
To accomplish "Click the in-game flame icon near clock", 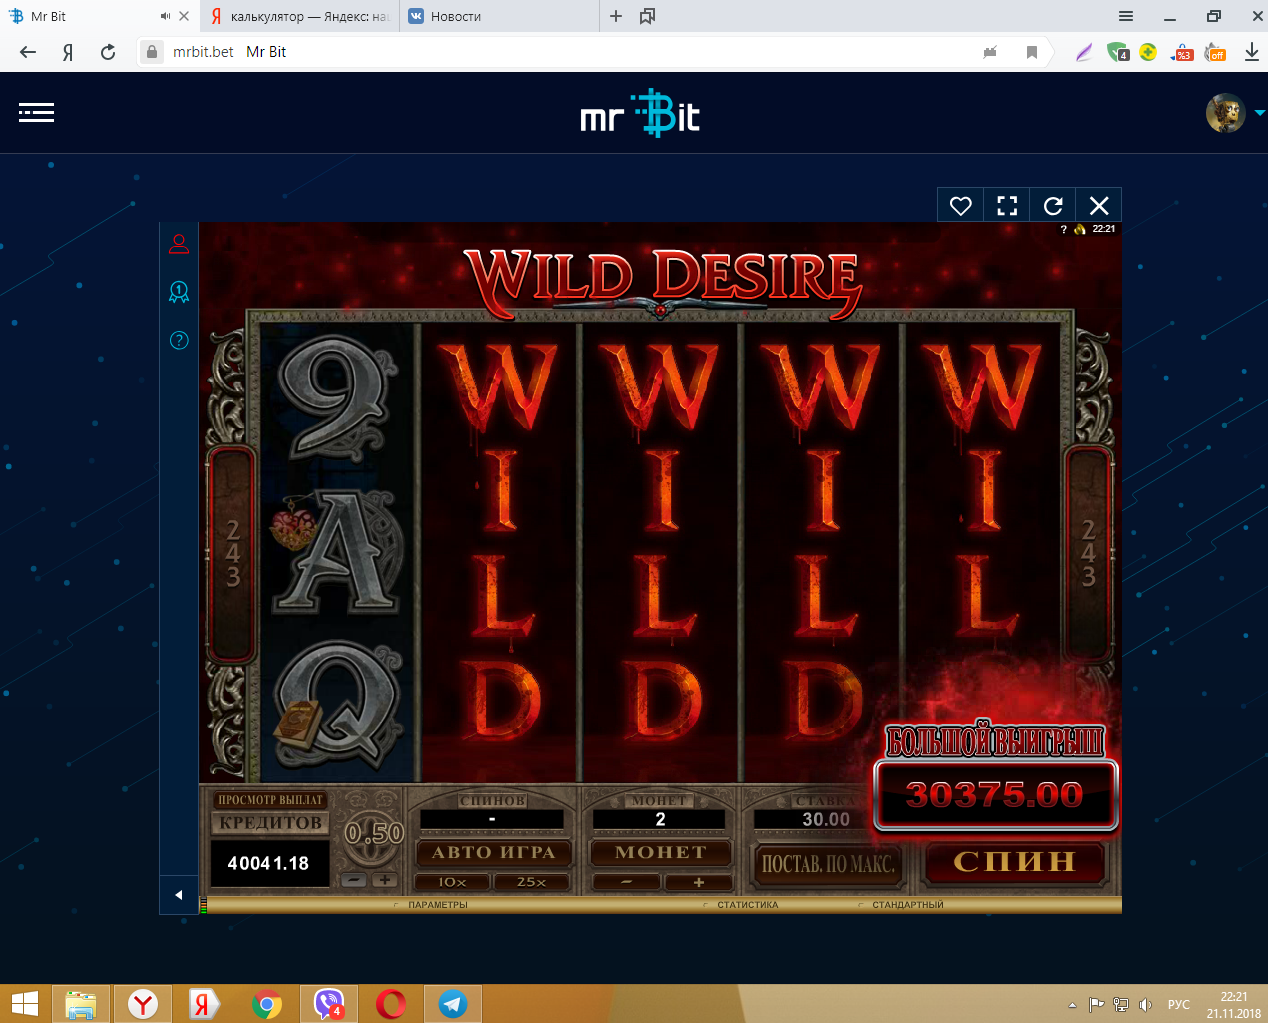I will click(x=1080, y=229).
